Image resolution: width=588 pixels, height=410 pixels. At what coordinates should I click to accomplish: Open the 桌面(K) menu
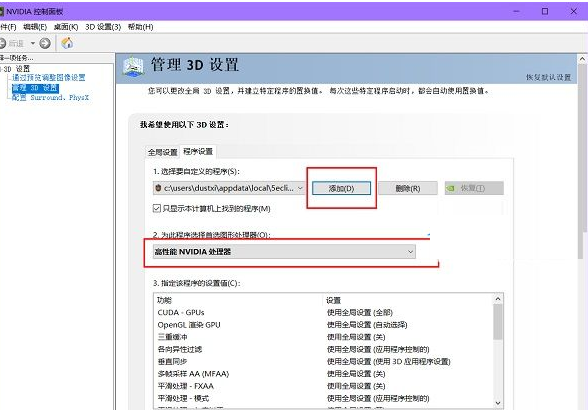tap(66, 27)
